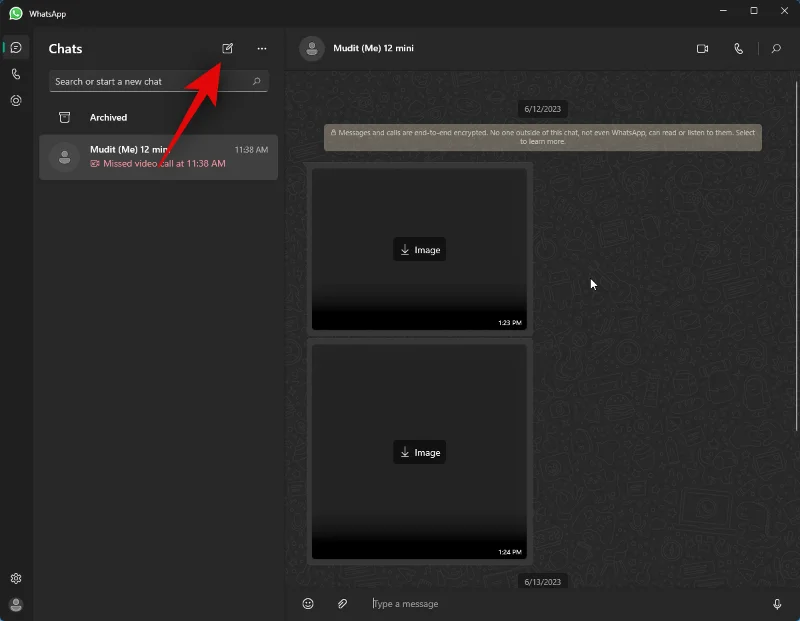Open the emoji picker

tap(308, 604)
